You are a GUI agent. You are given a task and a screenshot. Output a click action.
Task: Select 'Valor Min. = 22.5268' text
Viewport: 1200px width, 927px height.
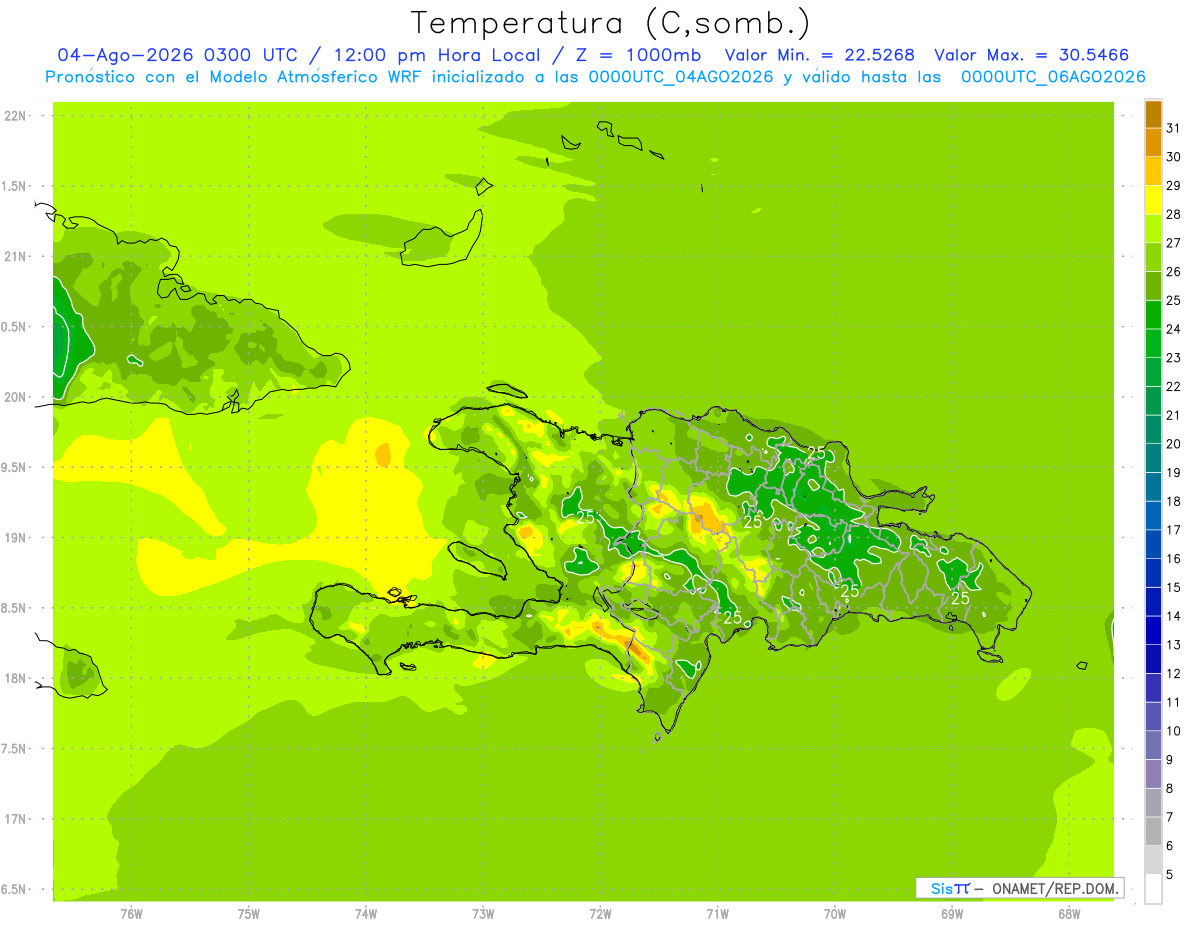[x=819, y=55]
